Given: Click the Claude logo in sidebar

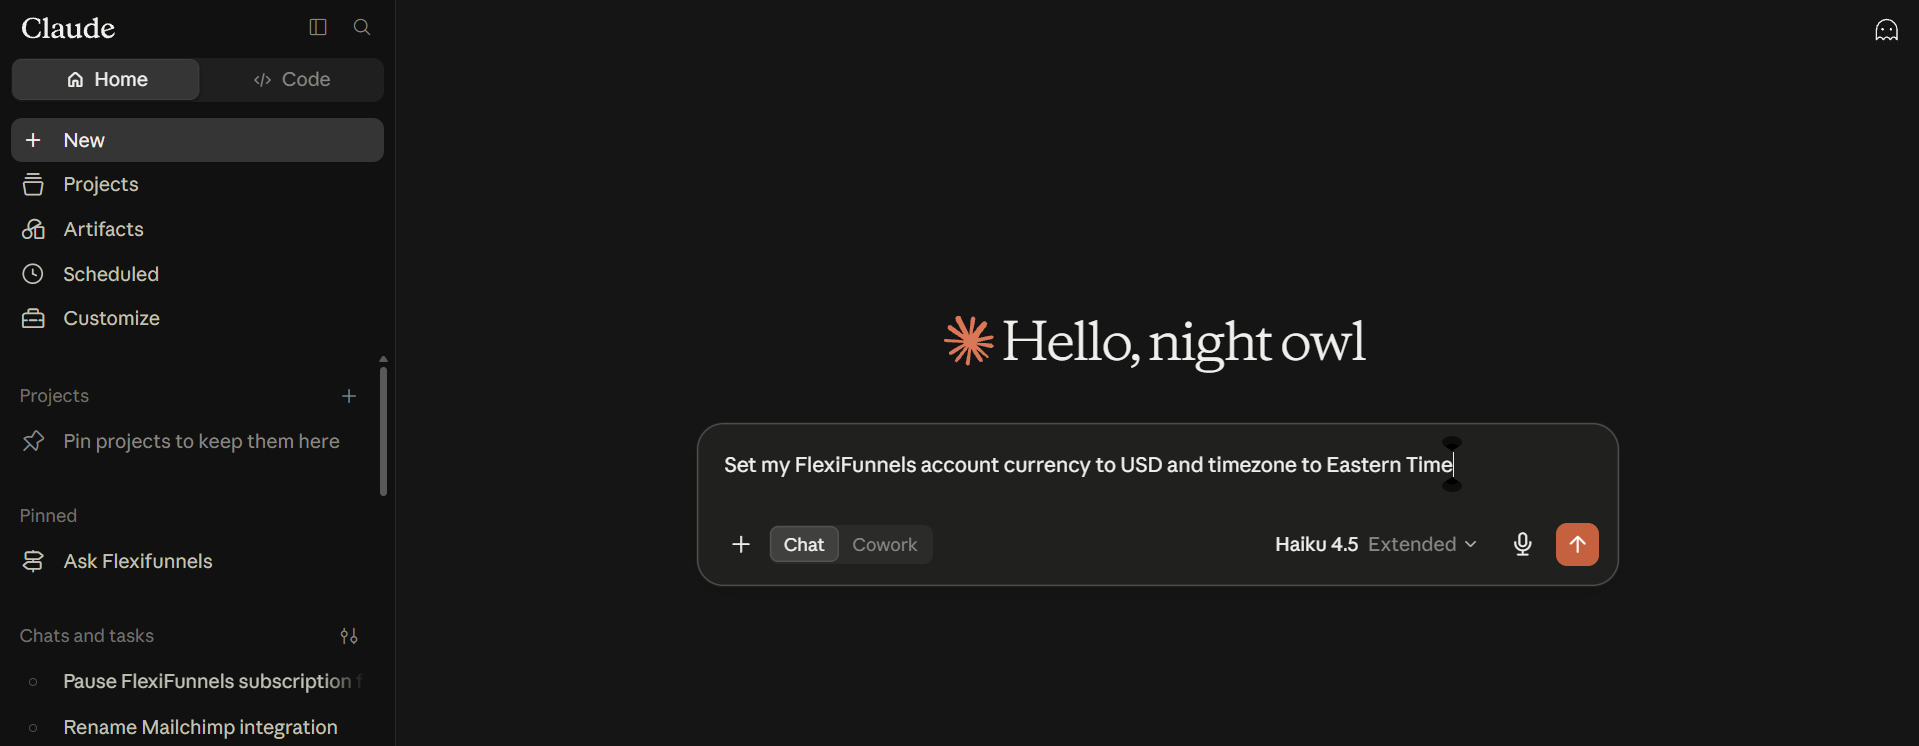Looking at the screenshot, I should pyautogui.click(x=68, y=28).
